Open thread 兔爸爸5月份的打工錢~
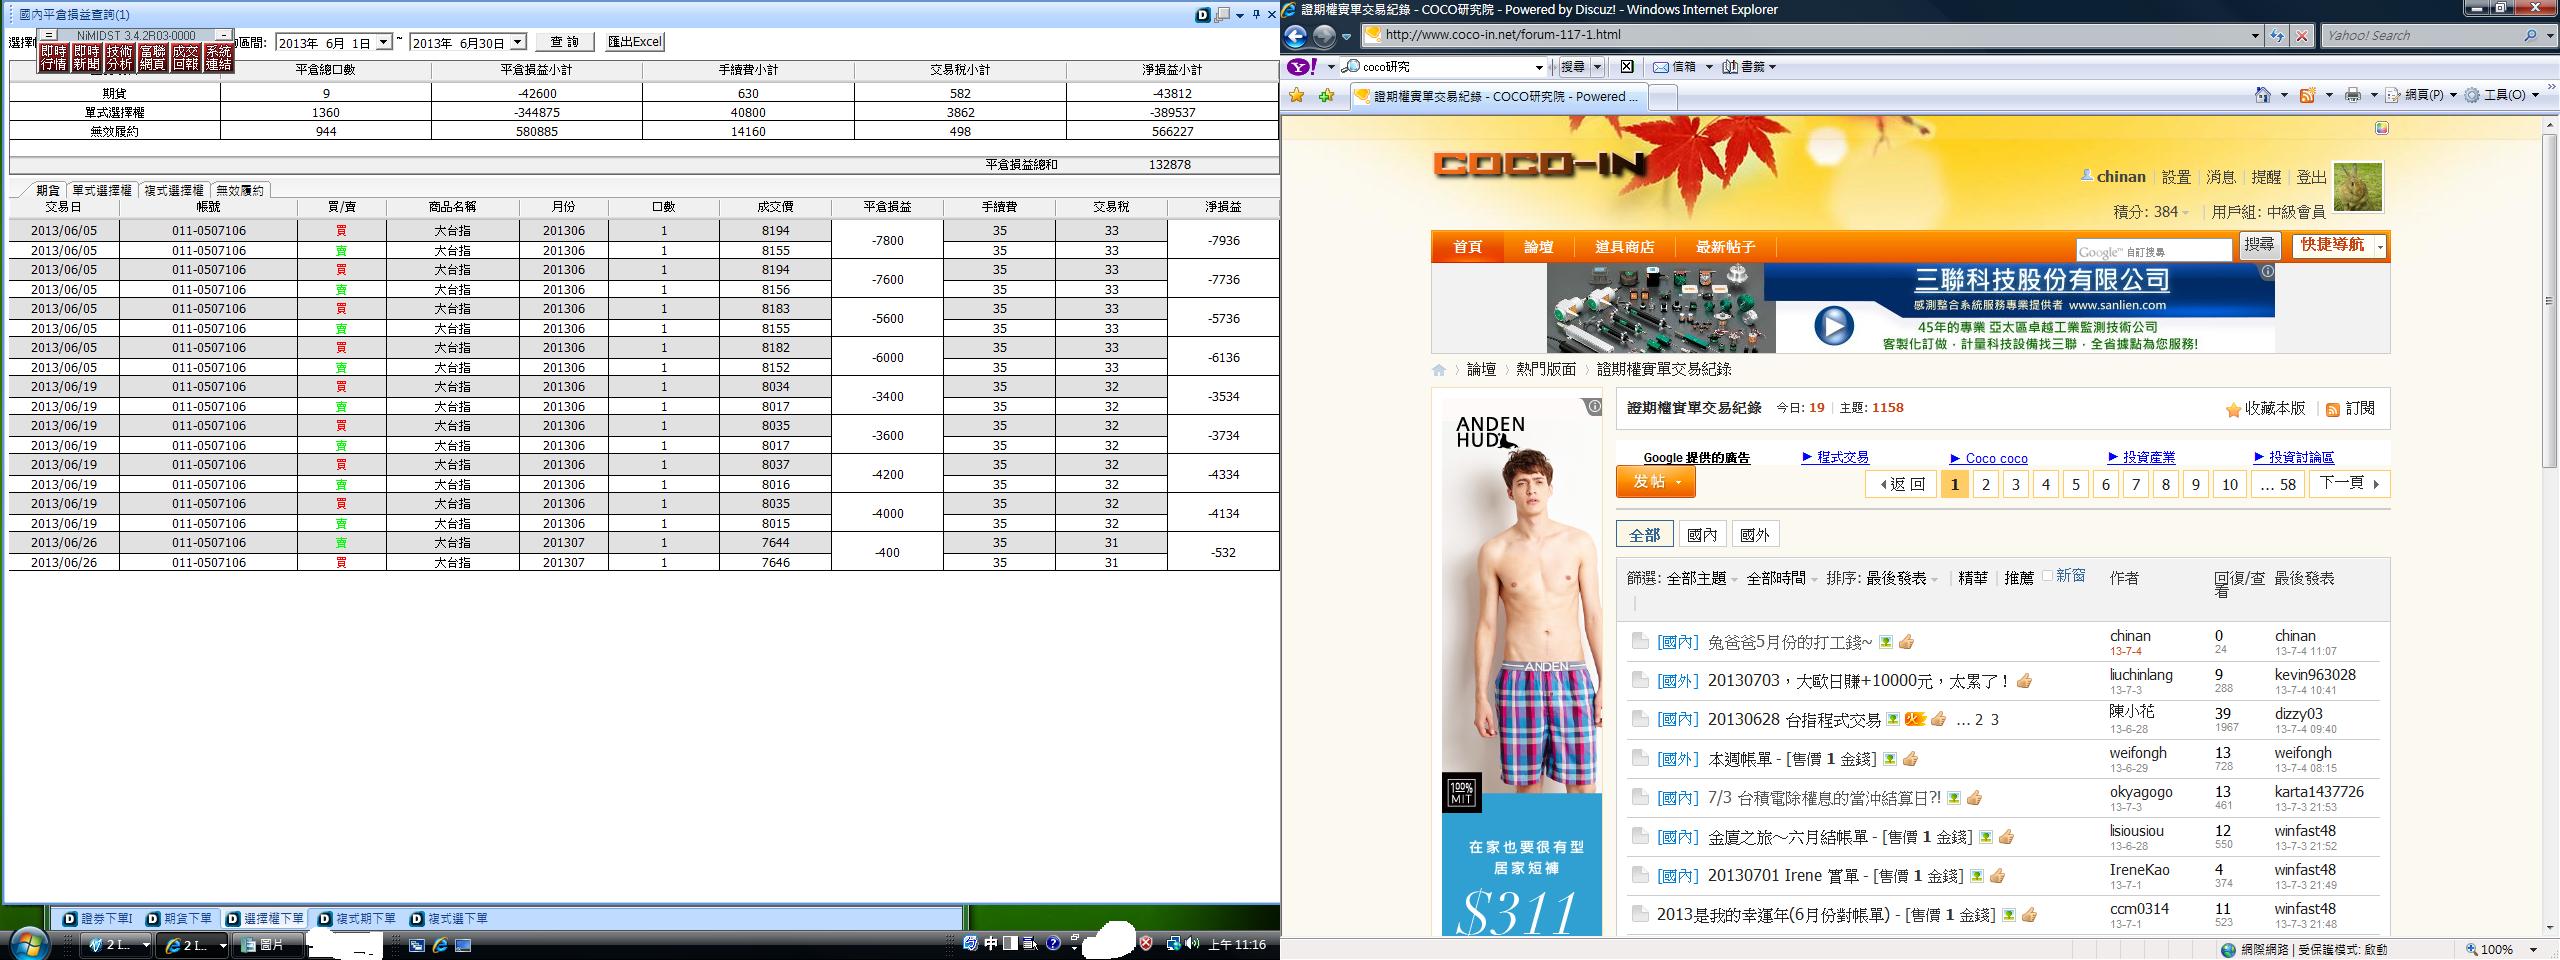 click(1789, 642)
